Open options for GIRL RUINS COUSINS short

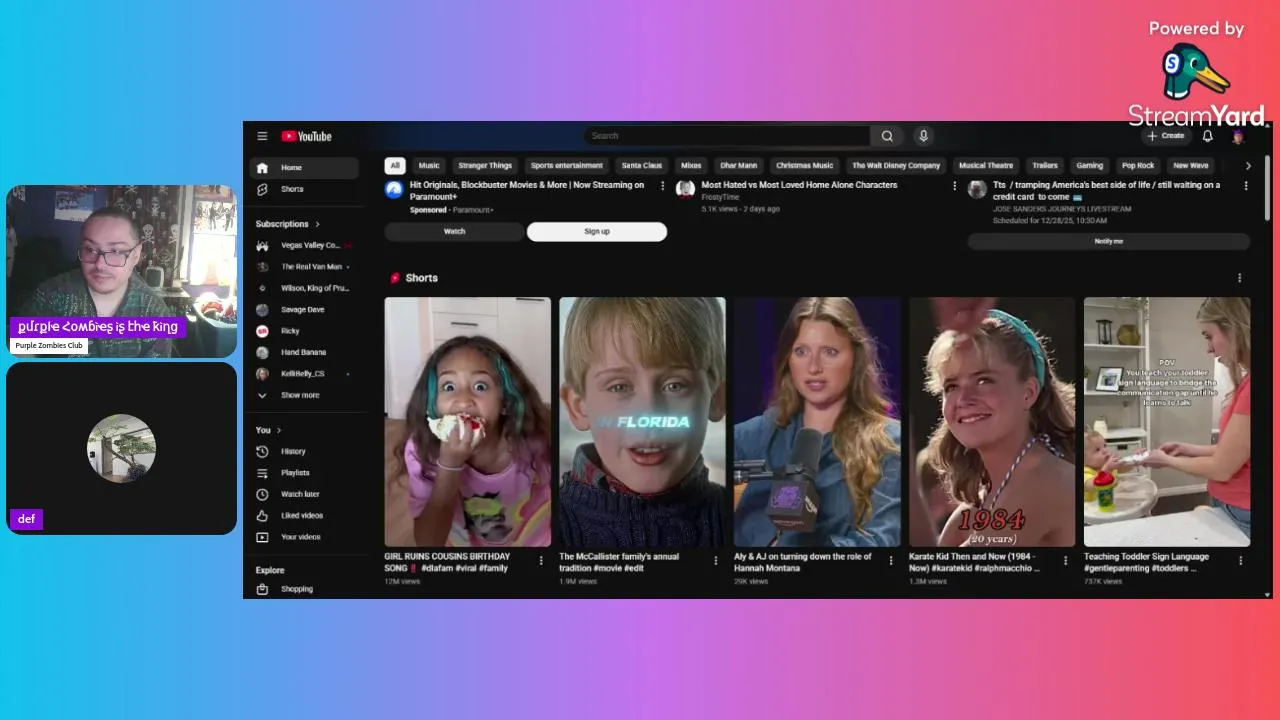pos(541,561)
